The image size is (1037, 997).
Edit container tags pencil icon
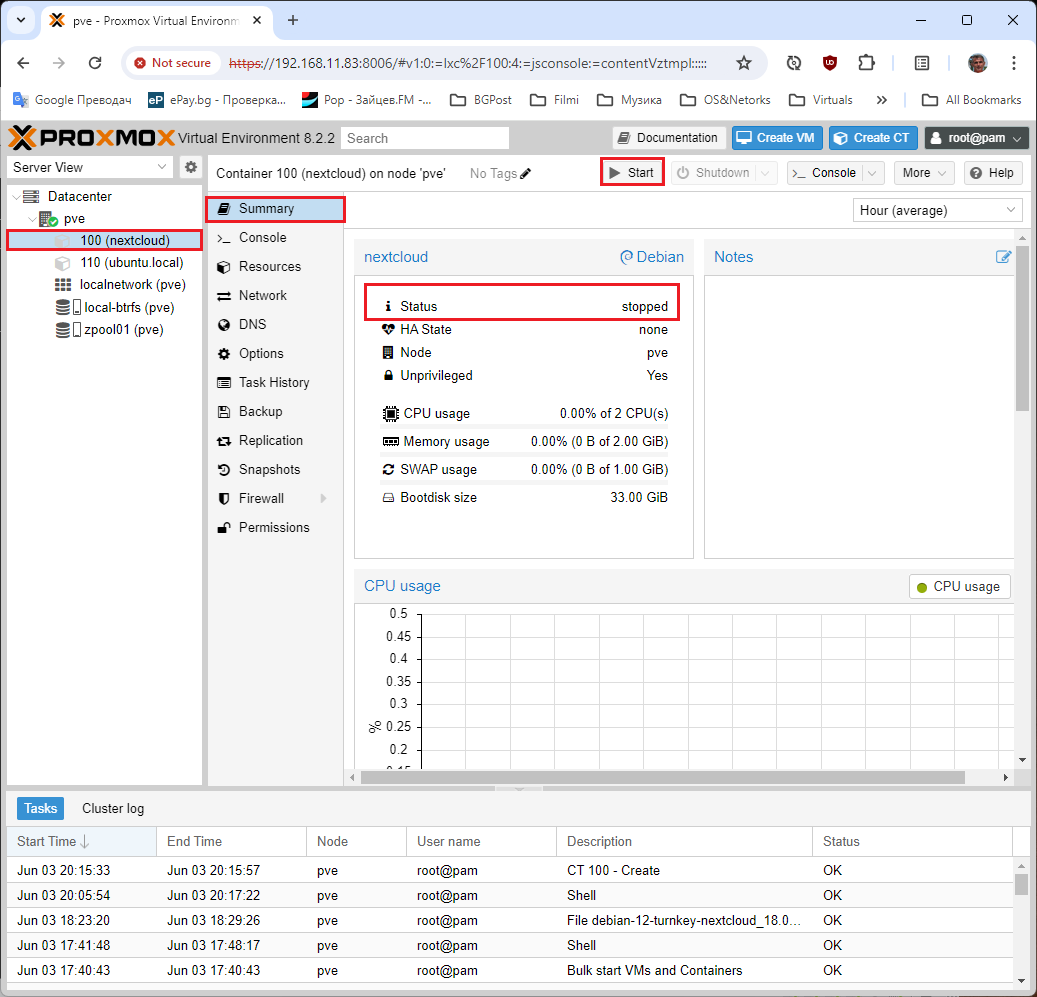coord(526,173)
